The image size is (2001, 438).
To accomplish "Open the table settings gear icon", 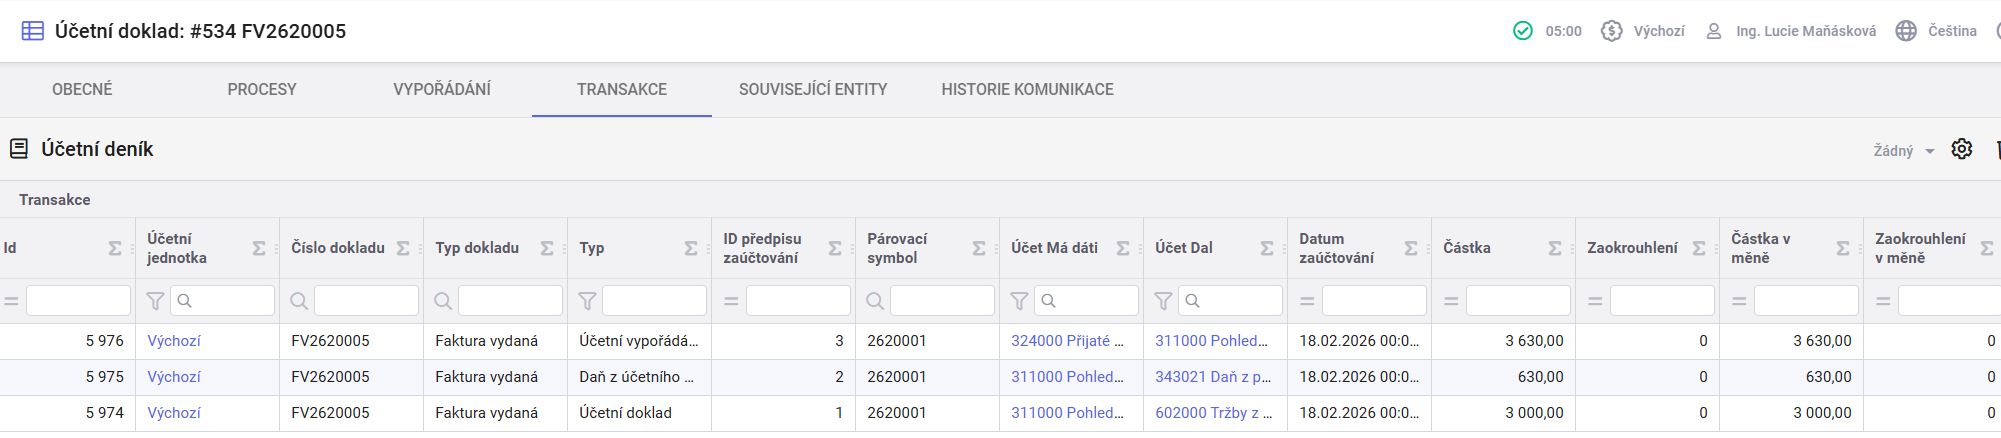I will pos(1961,149).
